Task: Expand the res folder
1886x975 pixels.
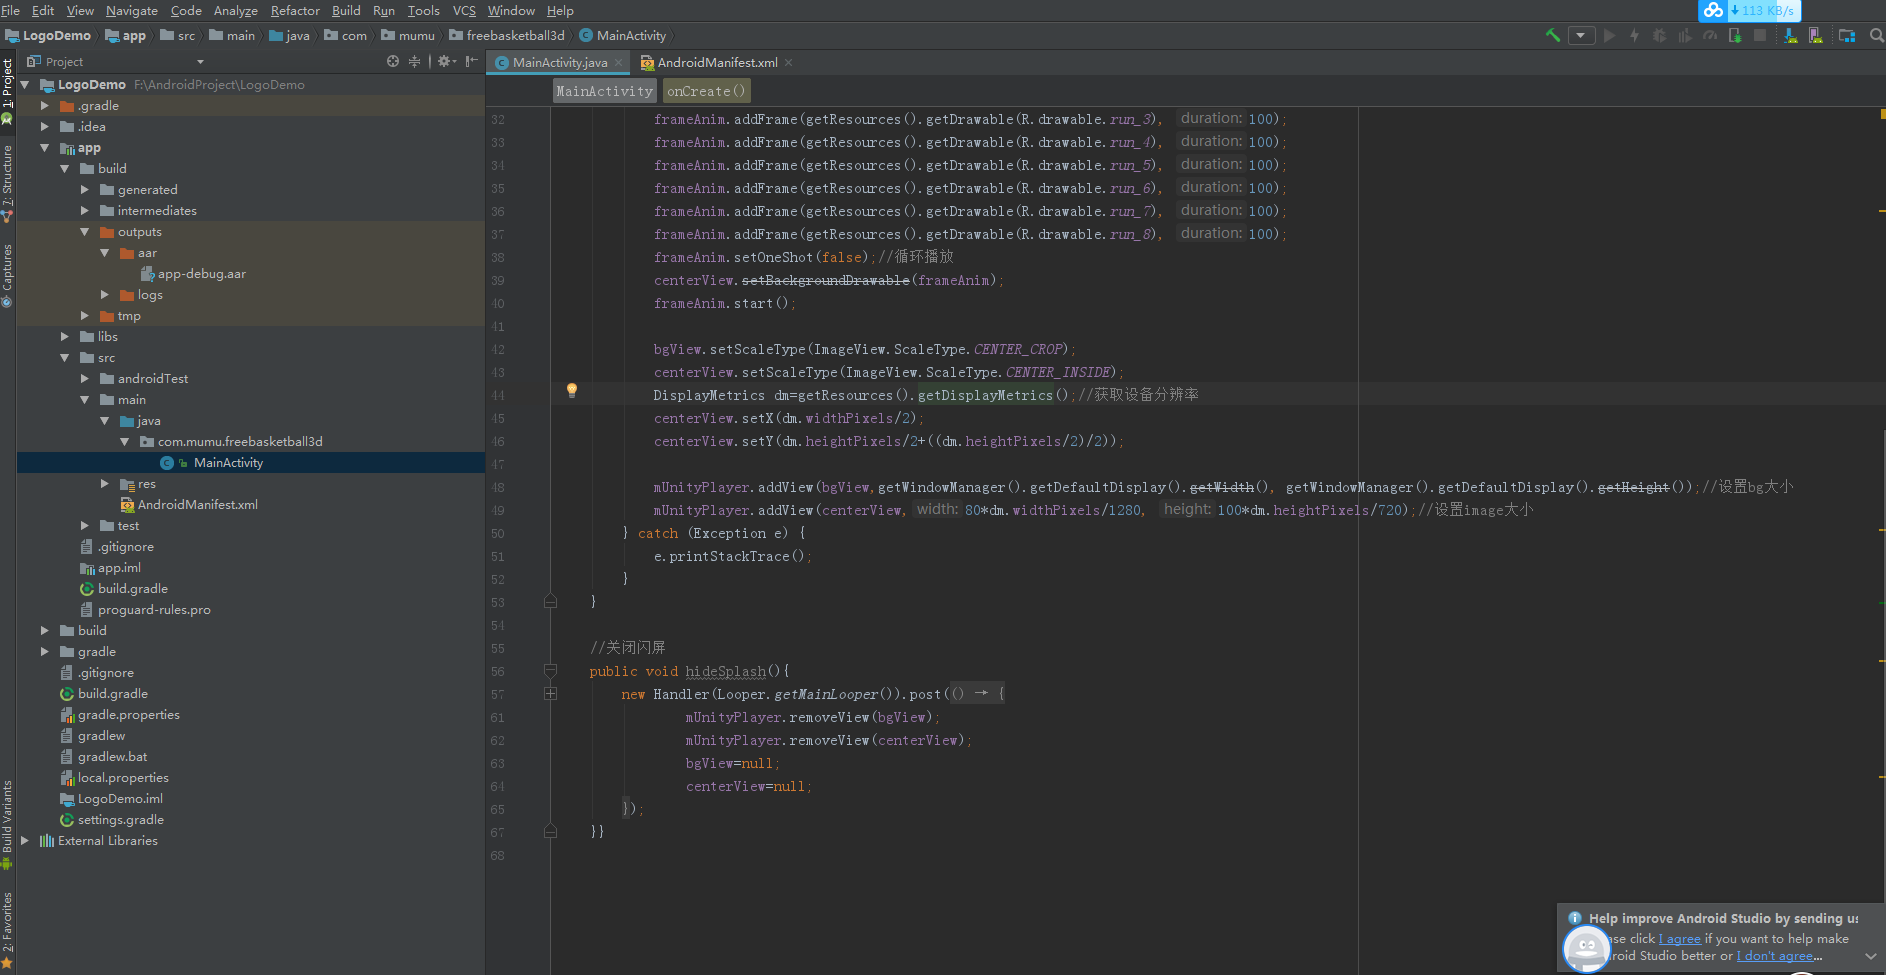Action: coord(104,483)
